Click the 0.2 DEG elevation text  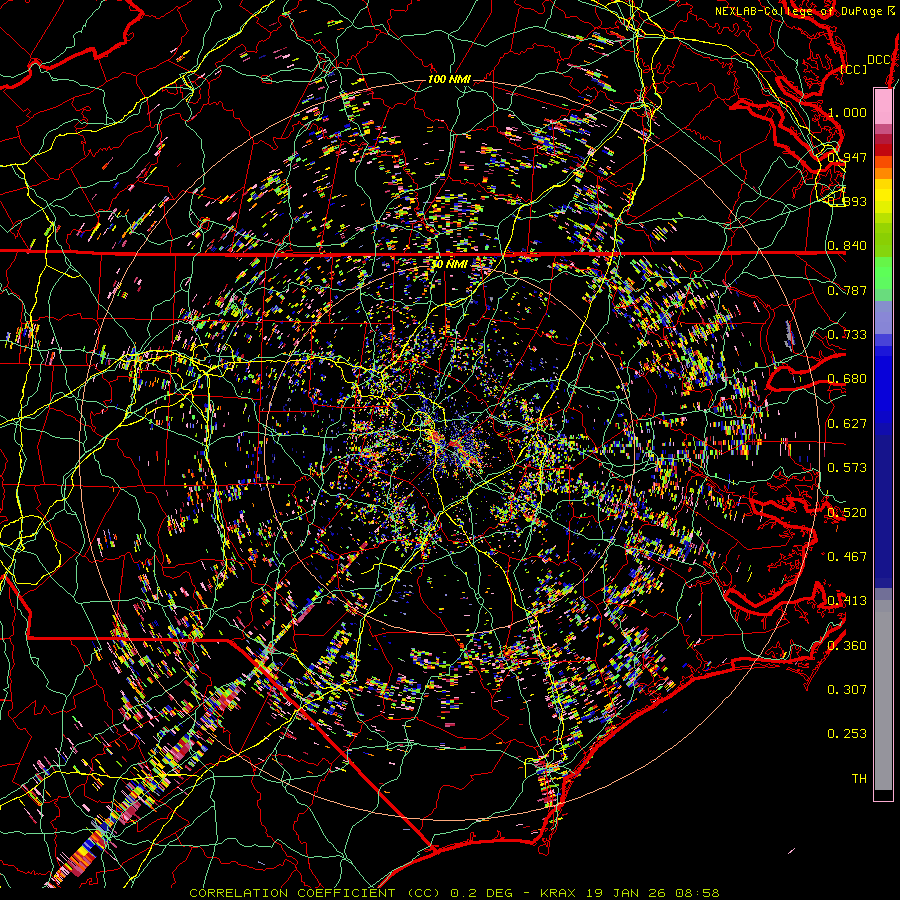[482, 893]
